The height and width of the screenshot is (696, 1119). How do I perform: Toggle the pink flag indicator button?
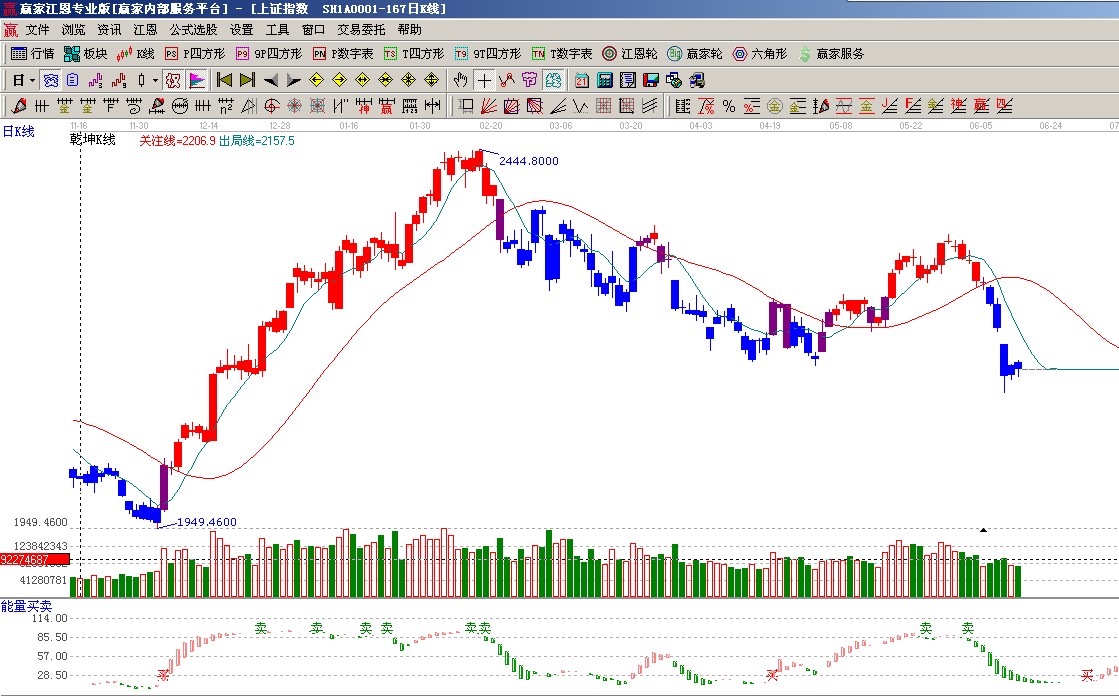tap(197, 80)
